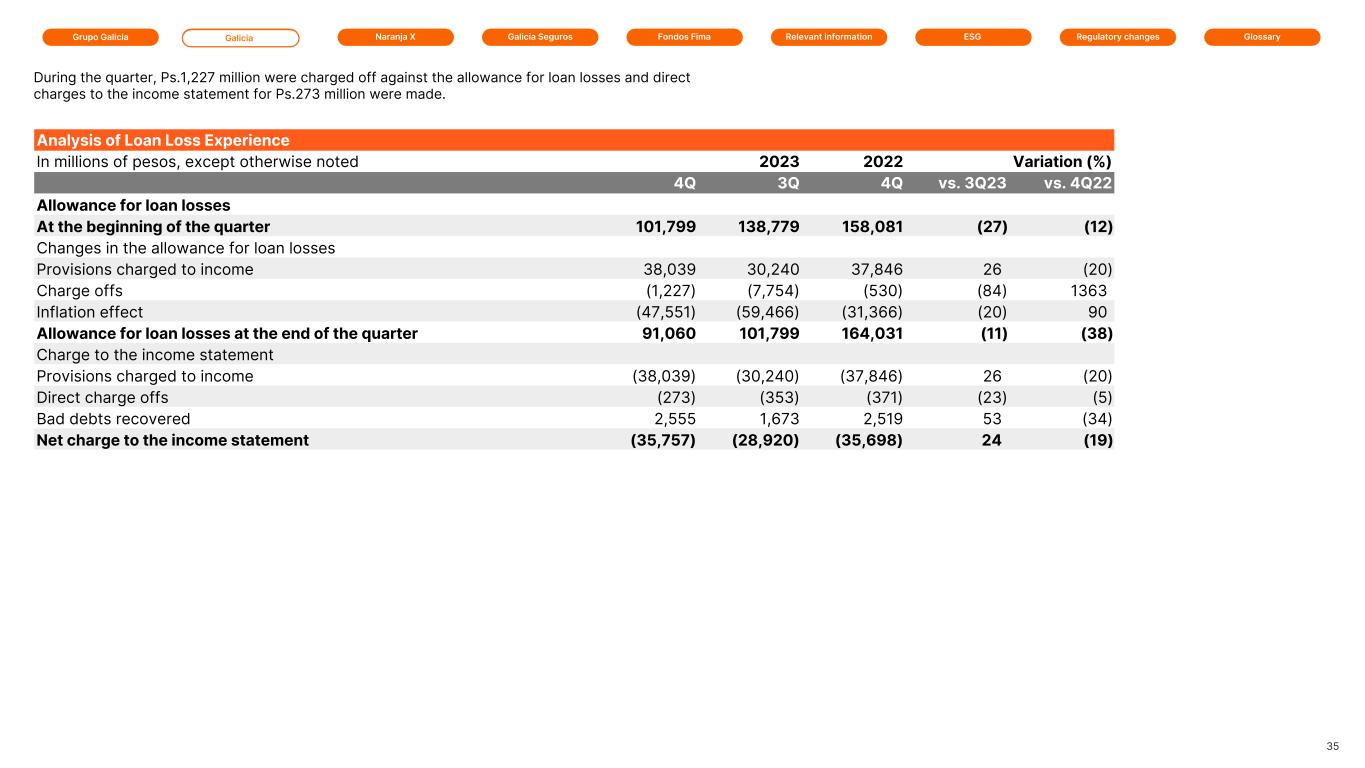Screen dimensions: 1365x768
Task: Click the 91,060 end-of-quarter allowance value
Action: [x=668, y=333]
